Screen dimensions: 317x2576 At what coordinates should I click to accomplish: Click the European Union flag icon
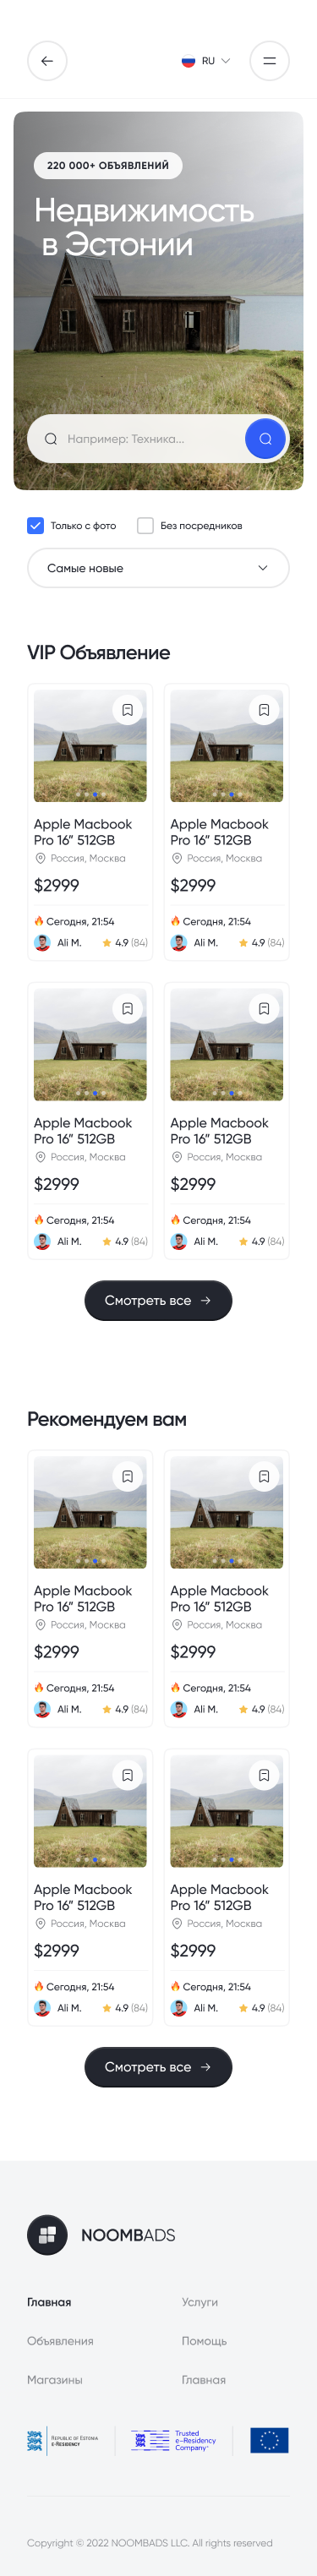269,2440
